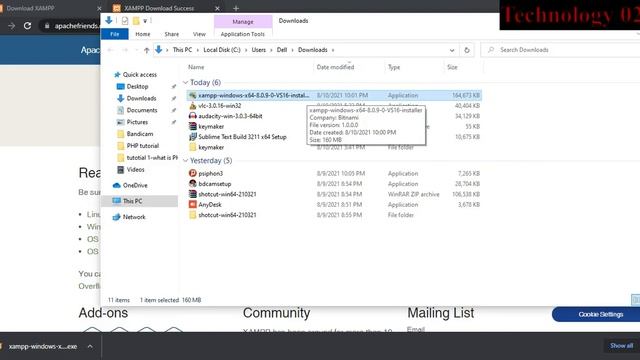Open Documents in the navigation pane

(142, 110)
